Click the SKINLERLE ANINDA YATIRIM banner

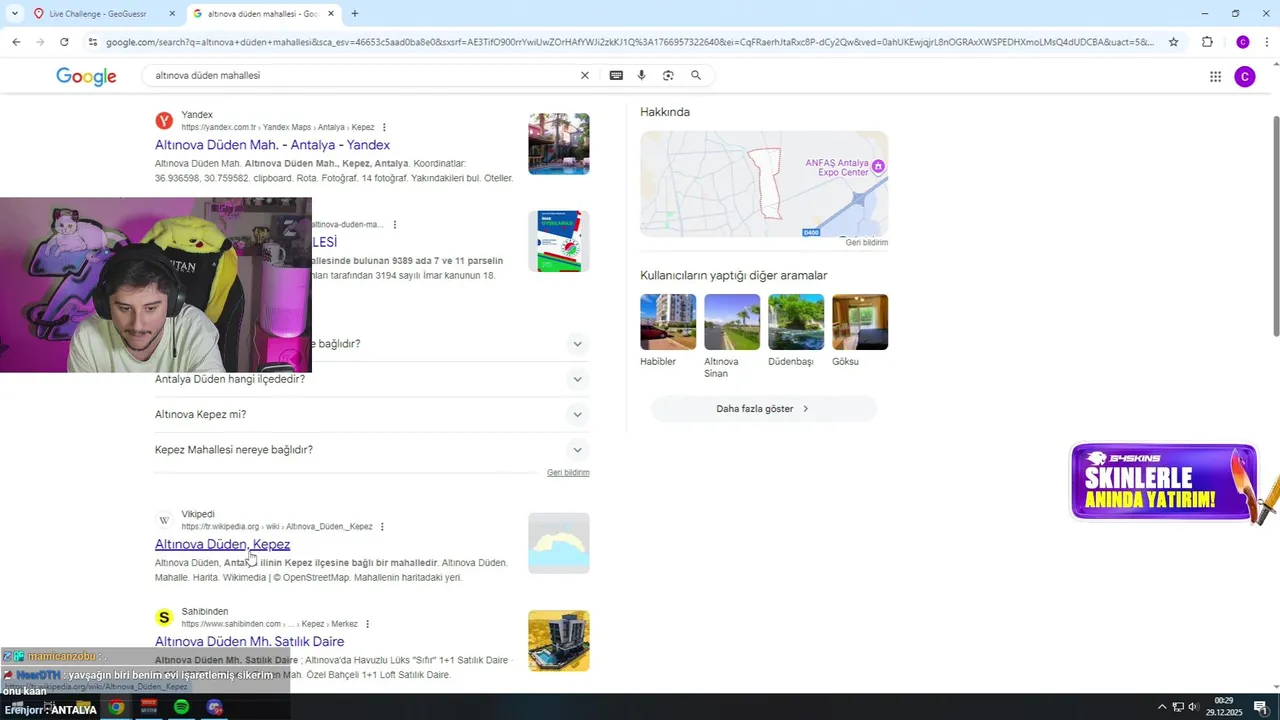(x=1164, y=482)
